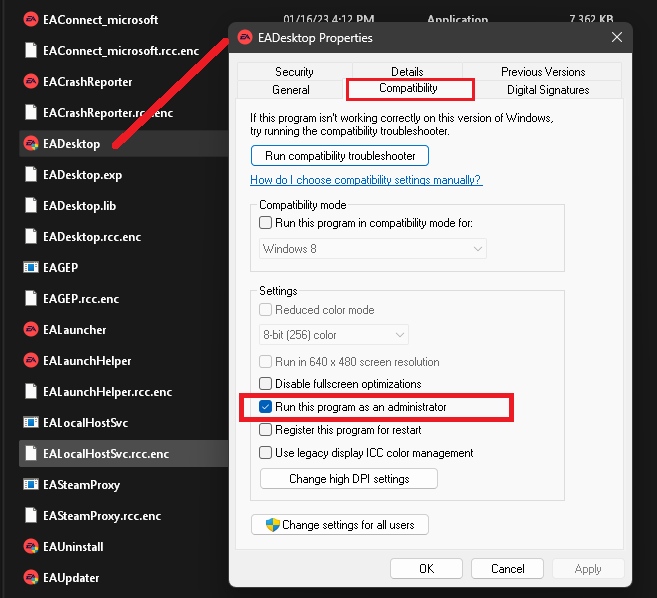
Task: Select the EAUninstall file name
Action: pos(73,547)
